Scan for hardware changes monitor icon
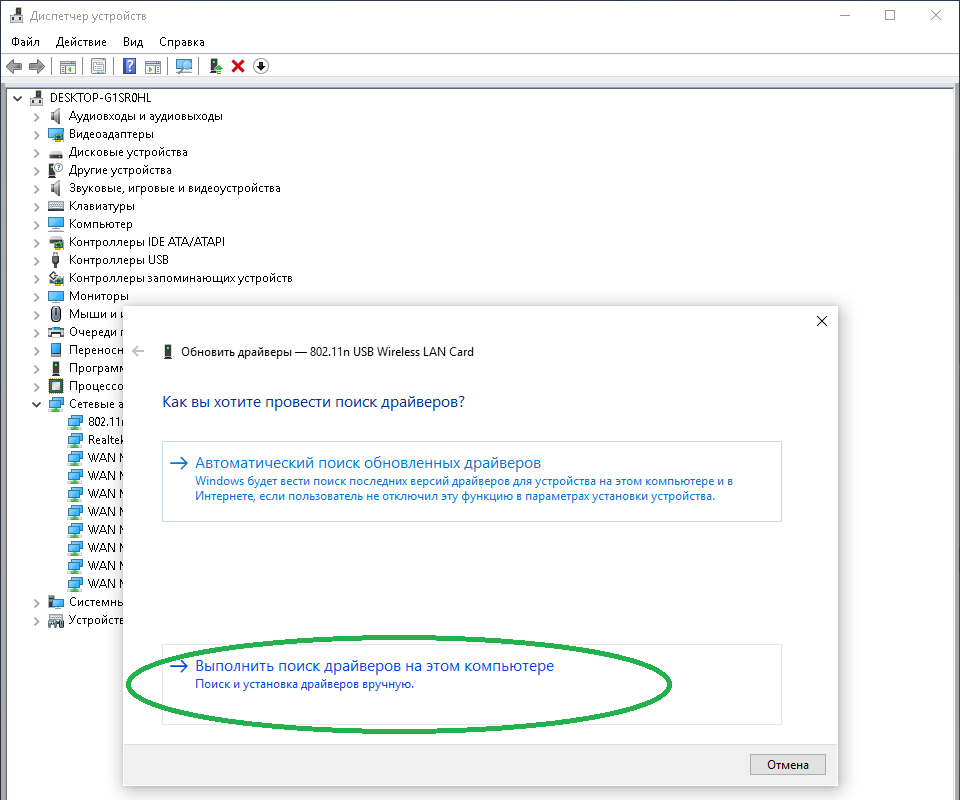The width and height of the screenshot is (960, 800). [x=184, y=66]
